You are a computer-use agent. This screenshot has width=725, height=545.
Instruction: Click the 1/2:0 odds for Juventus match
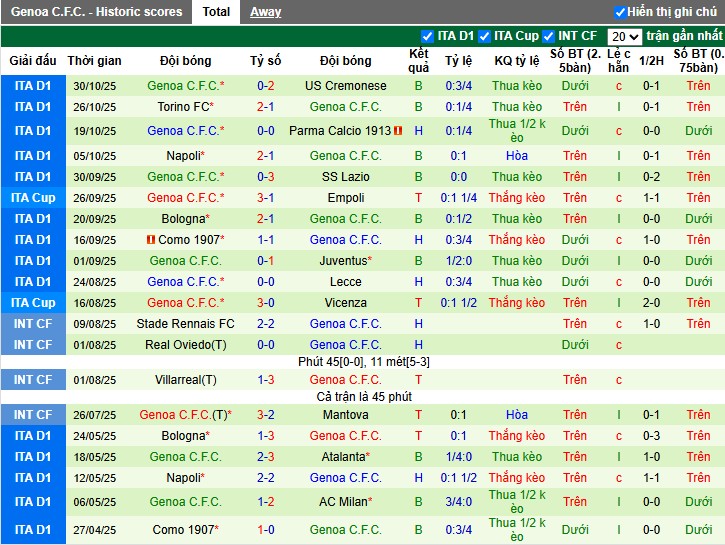[x=458, y=261]
